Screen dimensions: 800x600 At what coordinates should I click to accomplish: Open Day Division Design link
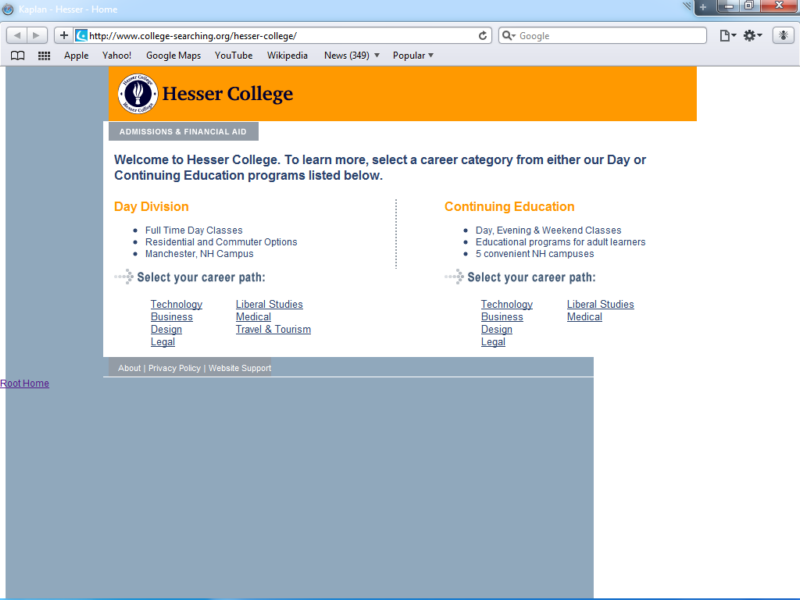[x=166, y=330]
